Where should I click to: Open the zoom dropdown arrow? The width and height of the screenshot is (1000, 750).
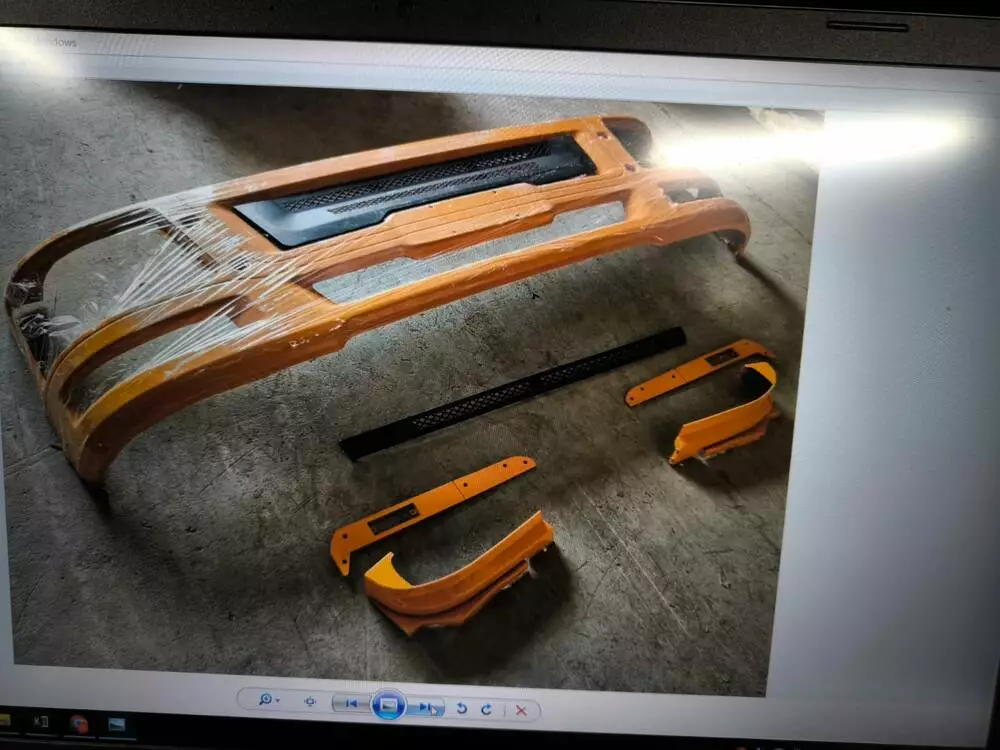click(277, 701)
